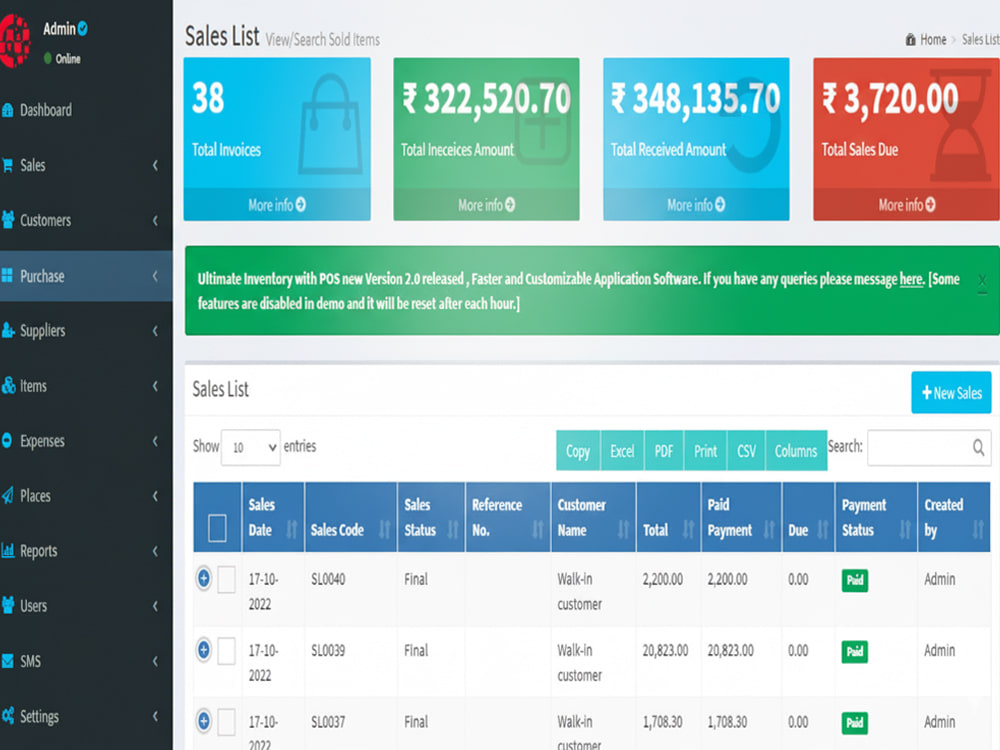Dismiss the green announcement banner
1000x750 pixels.
(x=982, y=280)
